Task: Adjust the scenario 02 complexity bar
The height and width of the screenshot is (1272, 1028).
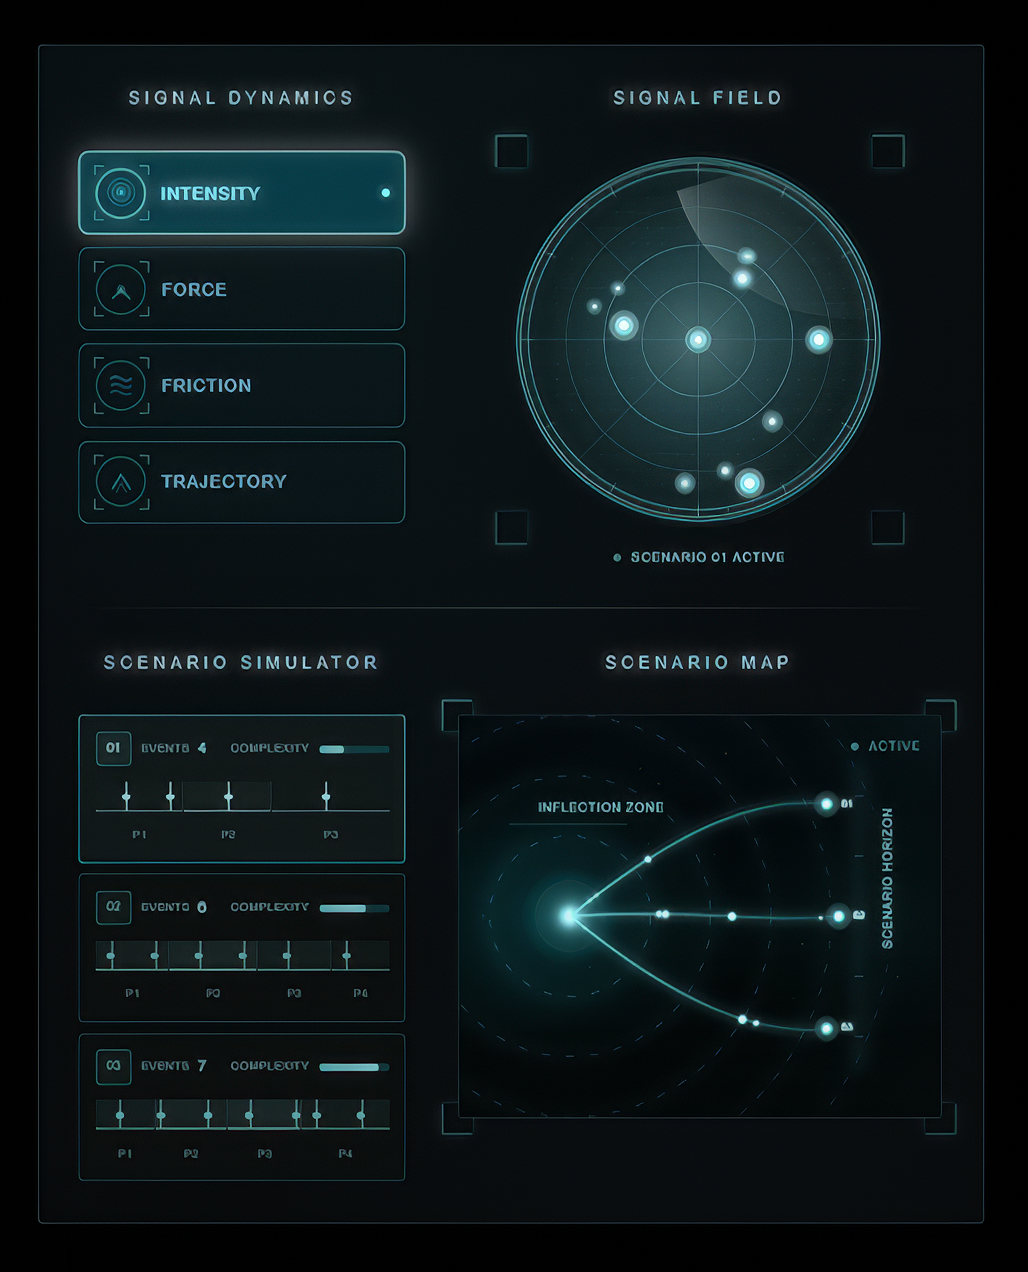Action: [x=354, y=908]
